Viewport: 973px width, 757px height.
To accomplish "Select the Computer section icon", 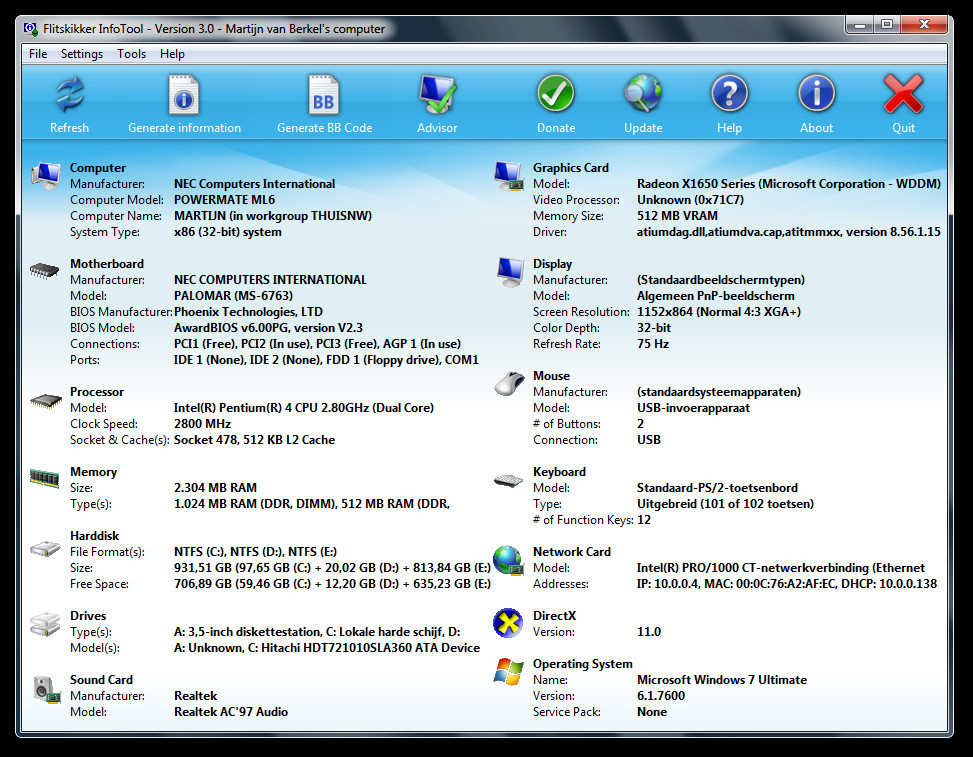I will [x=46, y=176].
